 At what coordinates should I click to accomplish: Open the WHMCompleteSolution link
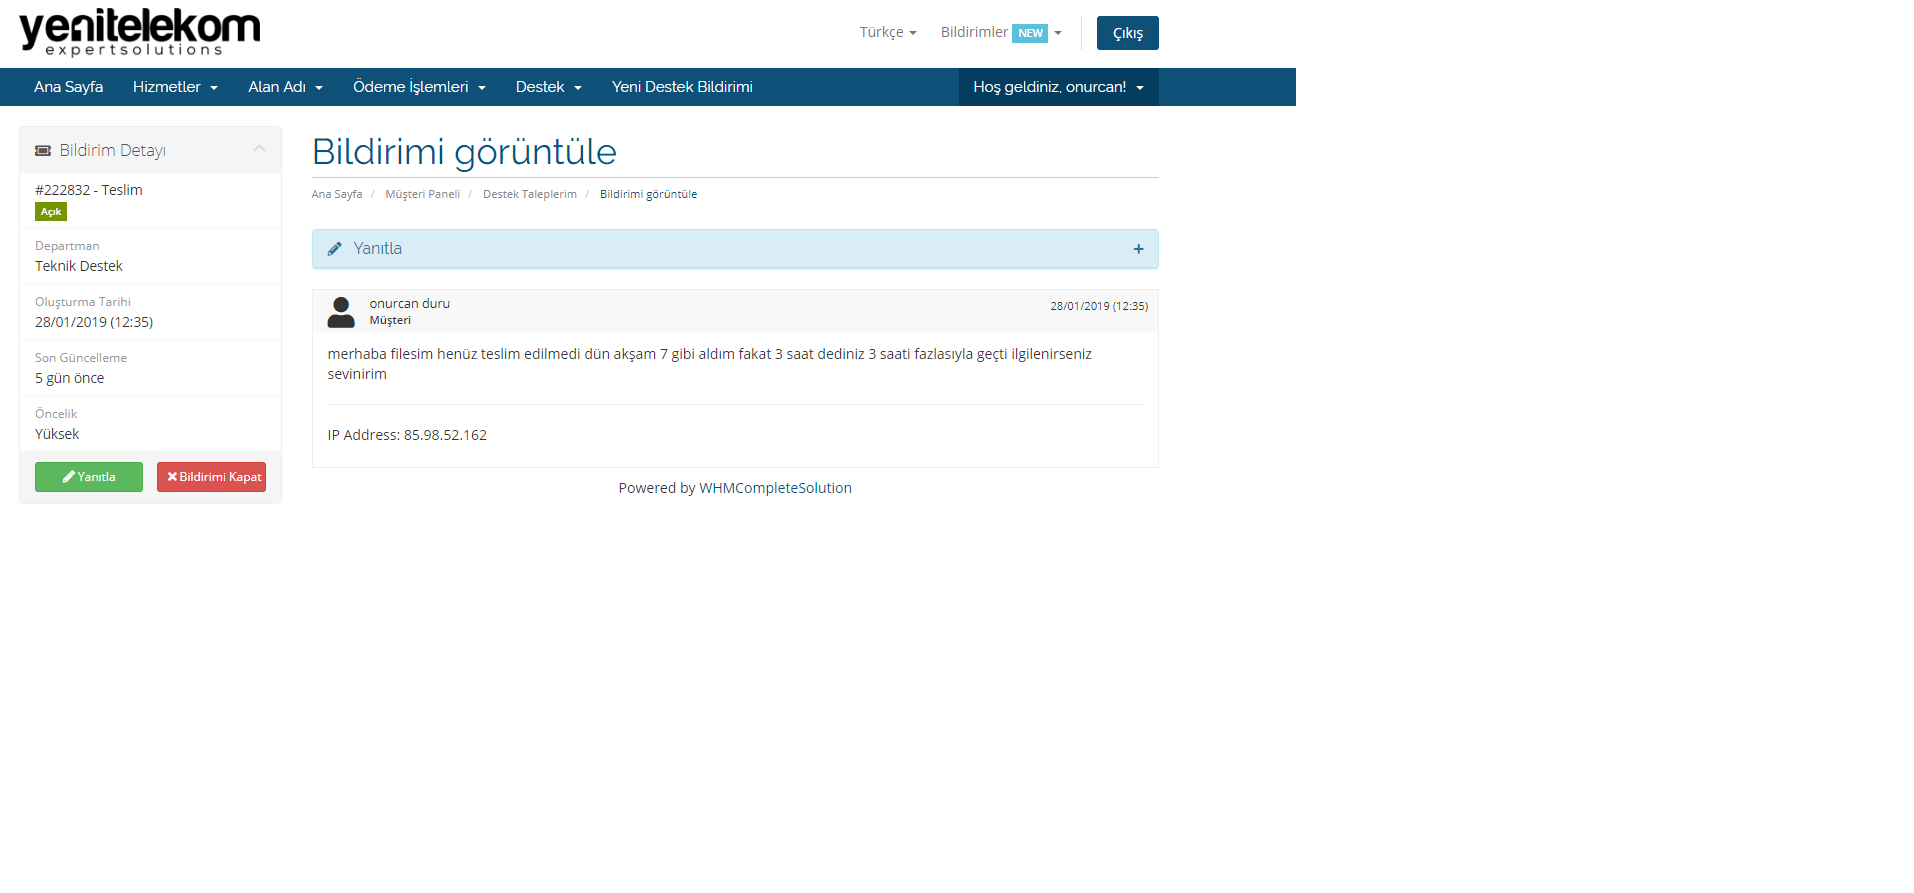(x=775, y=488)
